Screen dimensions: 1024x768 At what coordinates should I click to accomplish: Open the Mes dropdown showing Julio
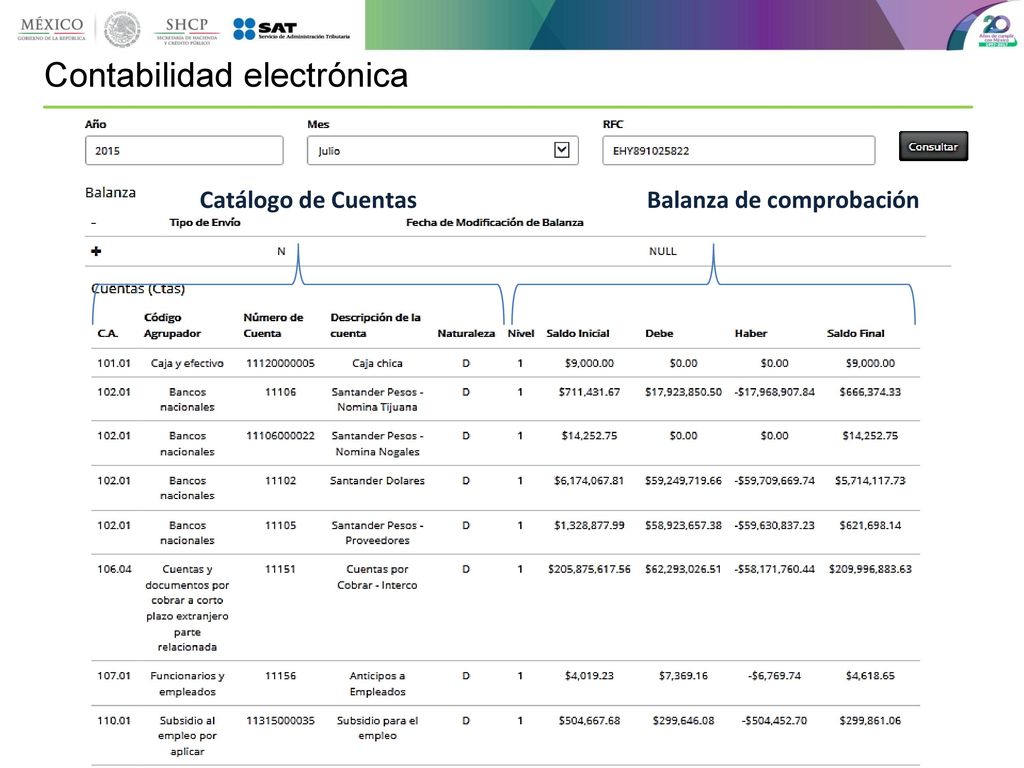coord(442,150)
